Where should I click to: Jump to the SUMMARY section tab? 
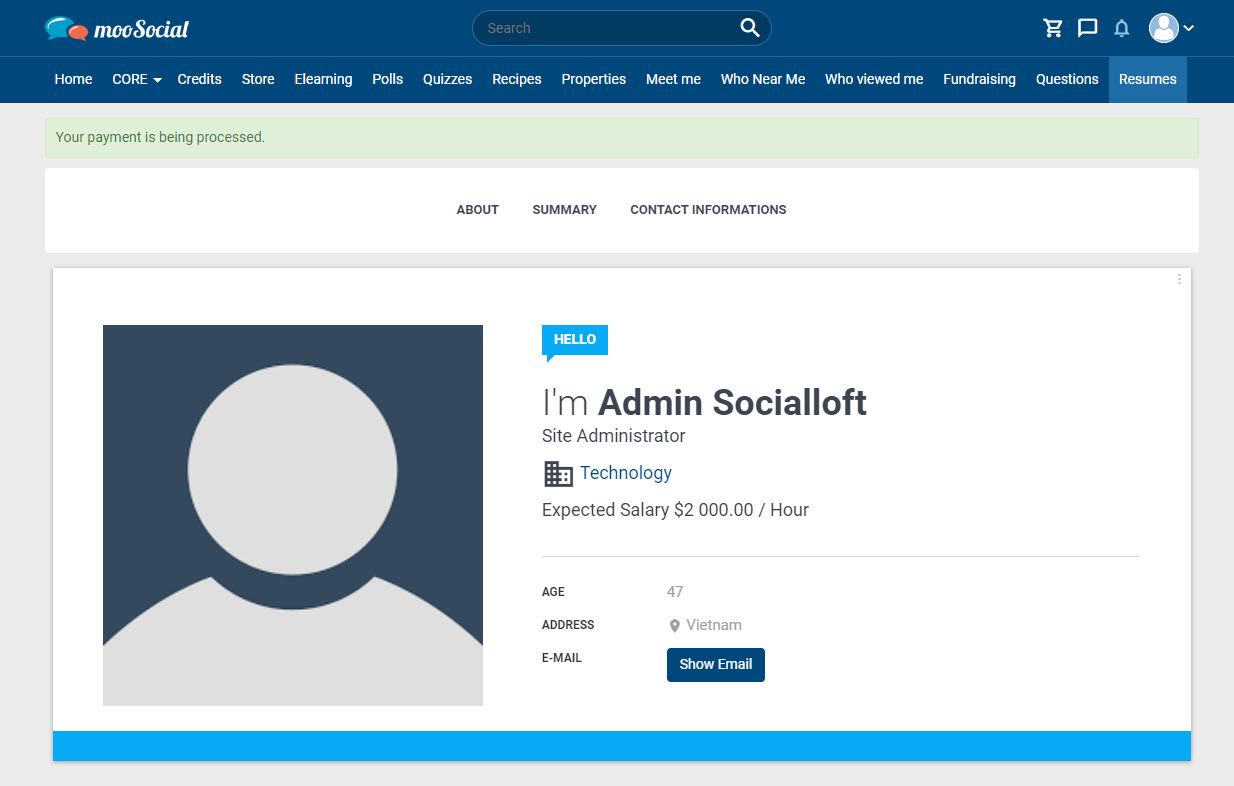coord(564,210)
